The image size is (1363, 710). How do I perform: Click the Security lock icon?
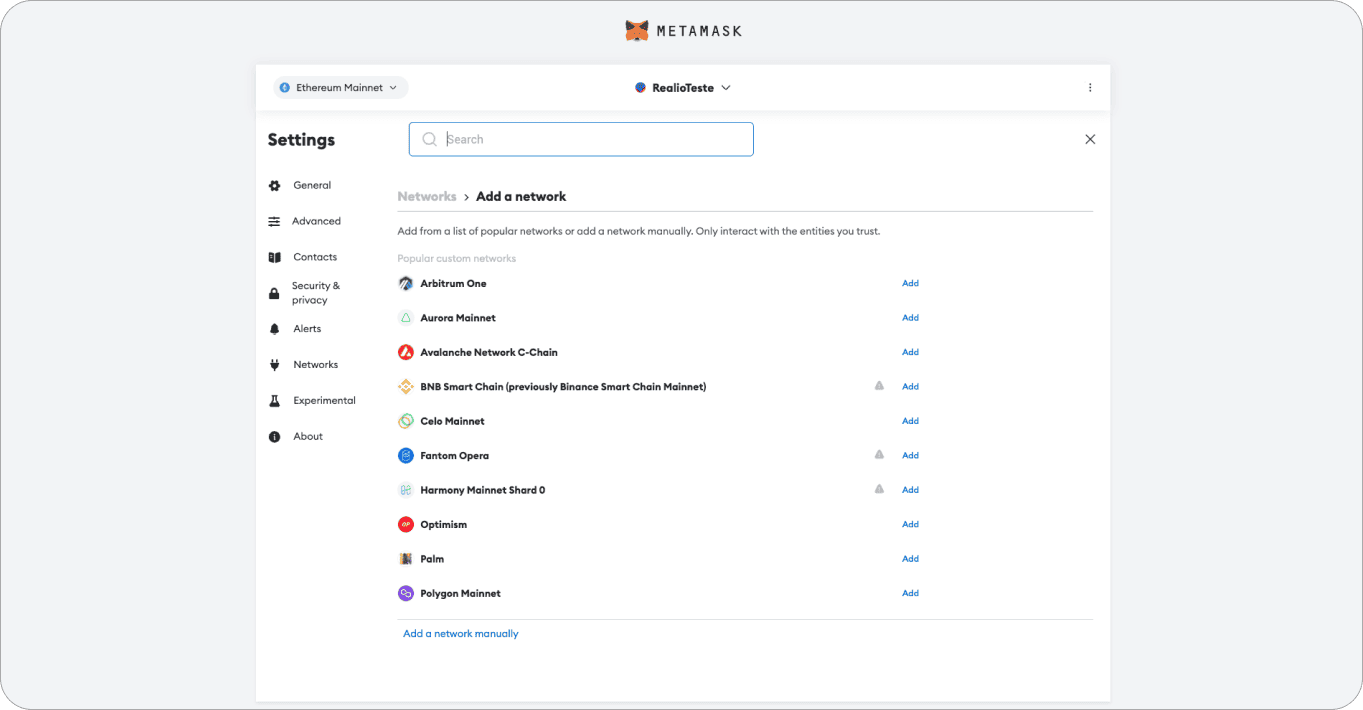[275, 293]
